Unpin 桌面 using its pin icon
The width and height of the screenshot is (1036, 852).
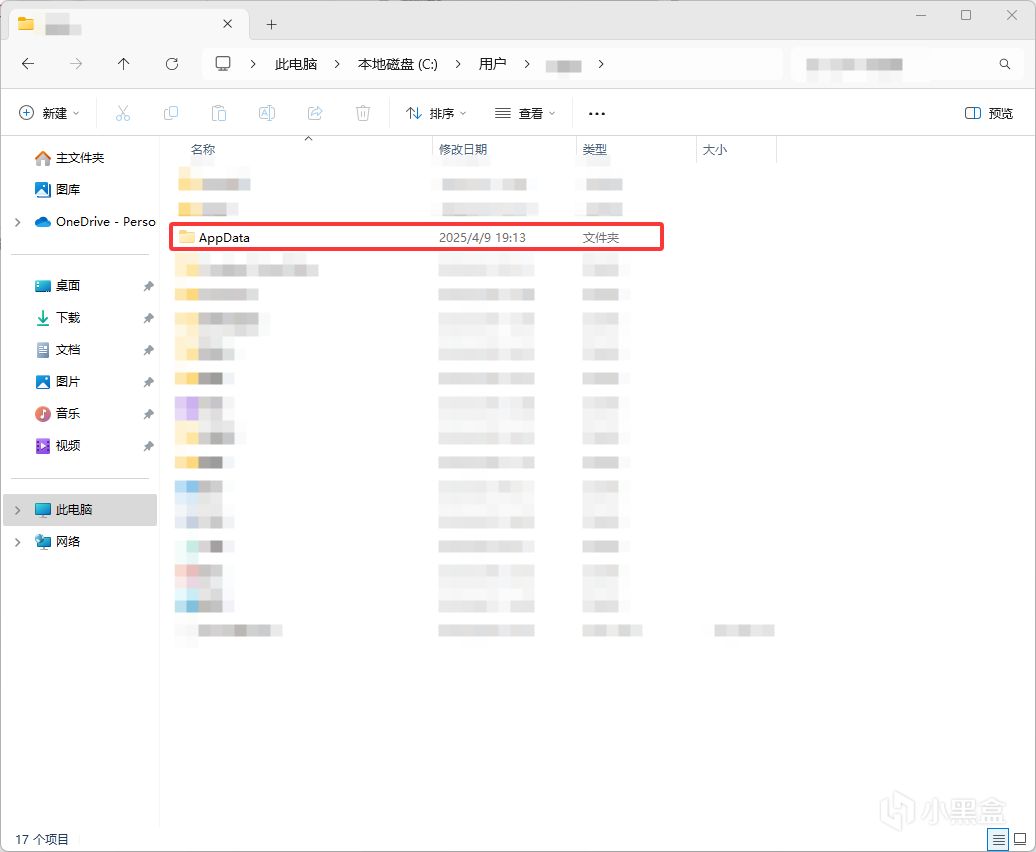tap(148, 286)
